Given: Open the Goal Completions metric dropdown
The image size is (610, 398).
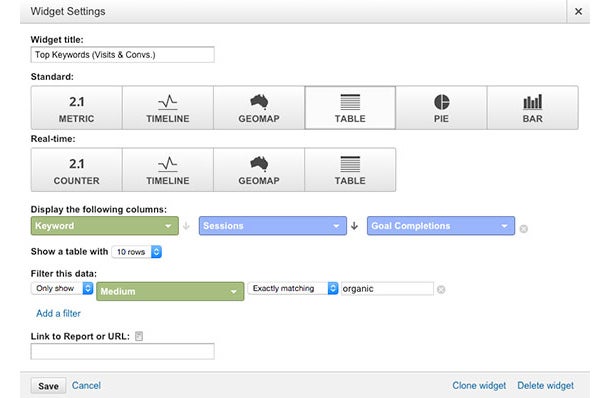Looking at the screenshot, I should [x=441, y=226].
